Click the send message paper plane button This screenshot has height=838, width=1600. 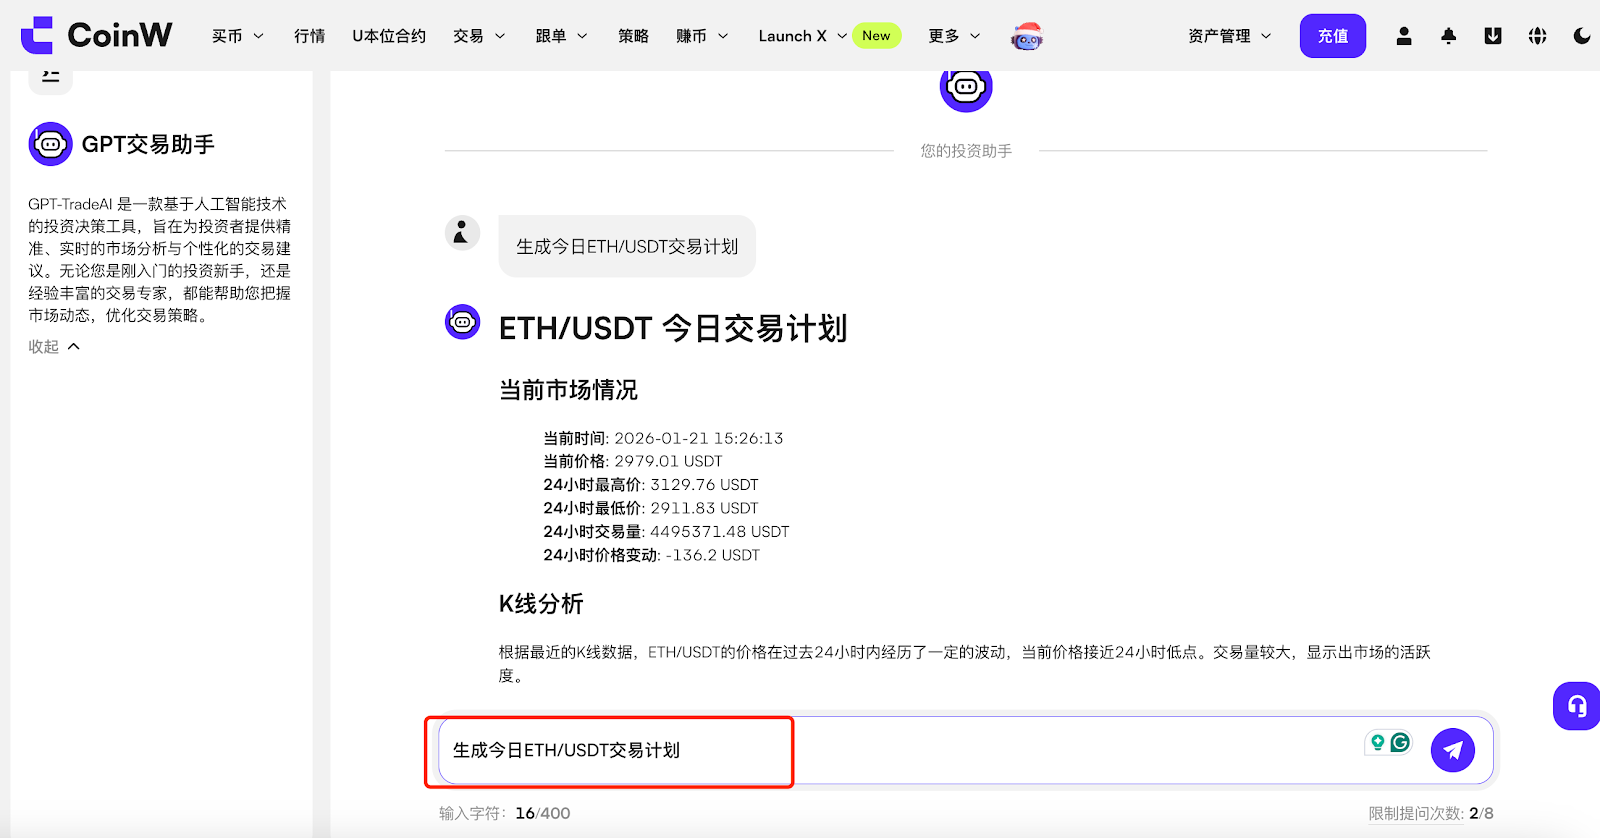1452,750
